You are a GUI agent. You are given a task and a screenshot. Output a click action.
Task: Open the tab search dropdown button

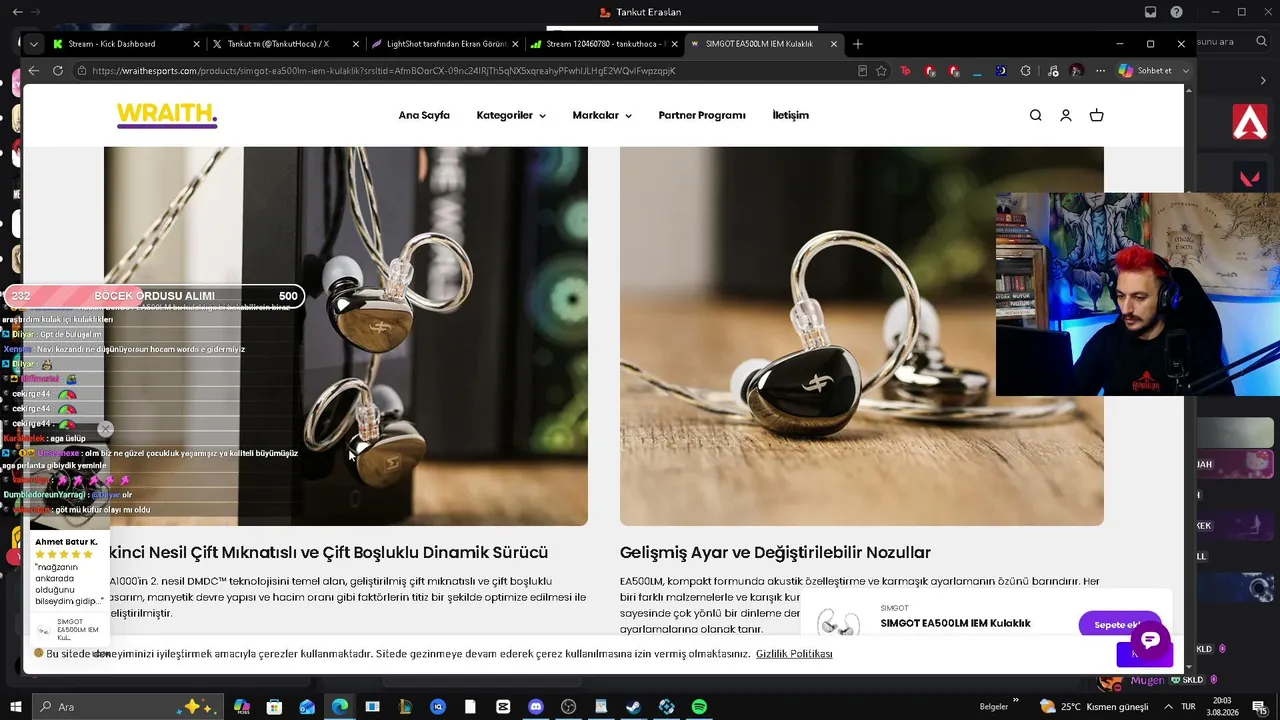pyautogui.click(x=34, y=44)
